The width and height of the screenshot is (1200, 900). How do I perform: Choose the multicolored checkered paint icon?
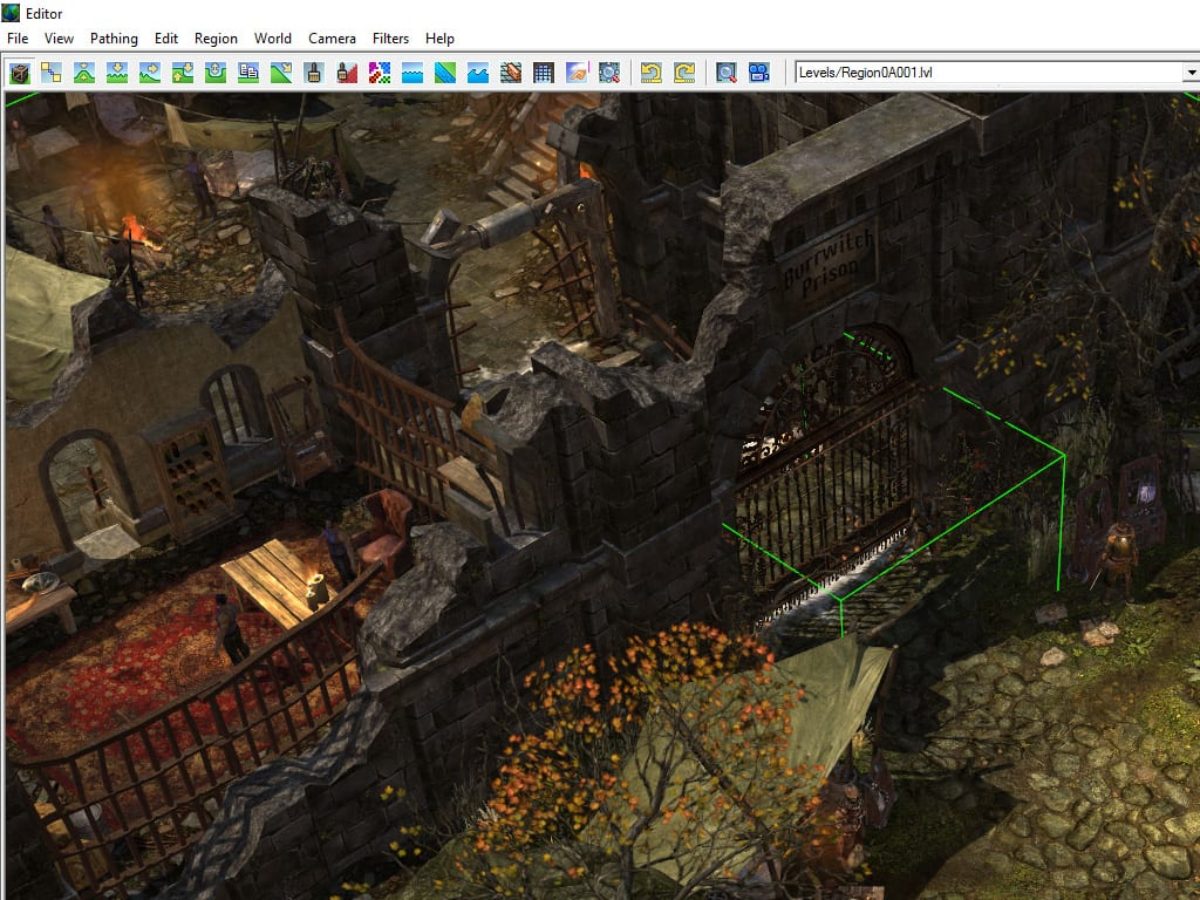click(x=379, y=72)
